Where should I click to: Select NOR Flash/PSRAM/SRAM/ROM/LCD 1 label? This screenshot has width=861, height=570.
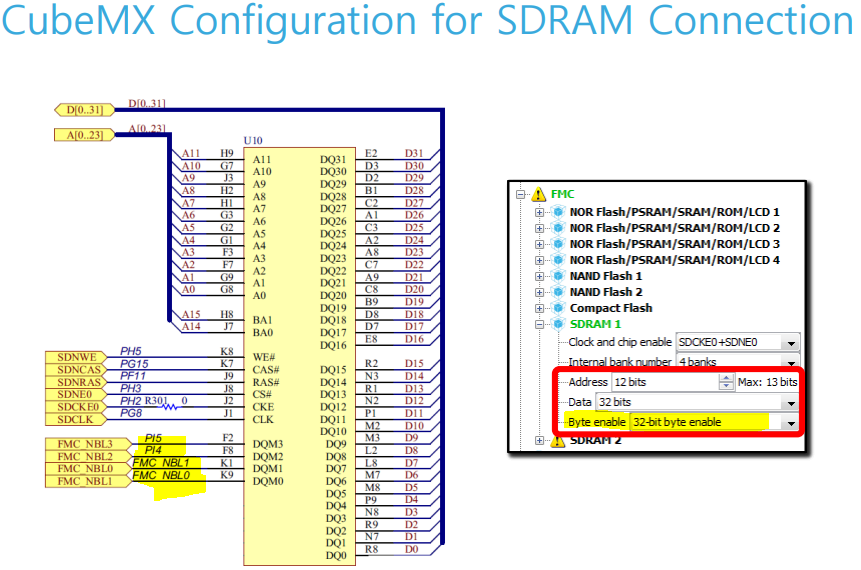674,212
